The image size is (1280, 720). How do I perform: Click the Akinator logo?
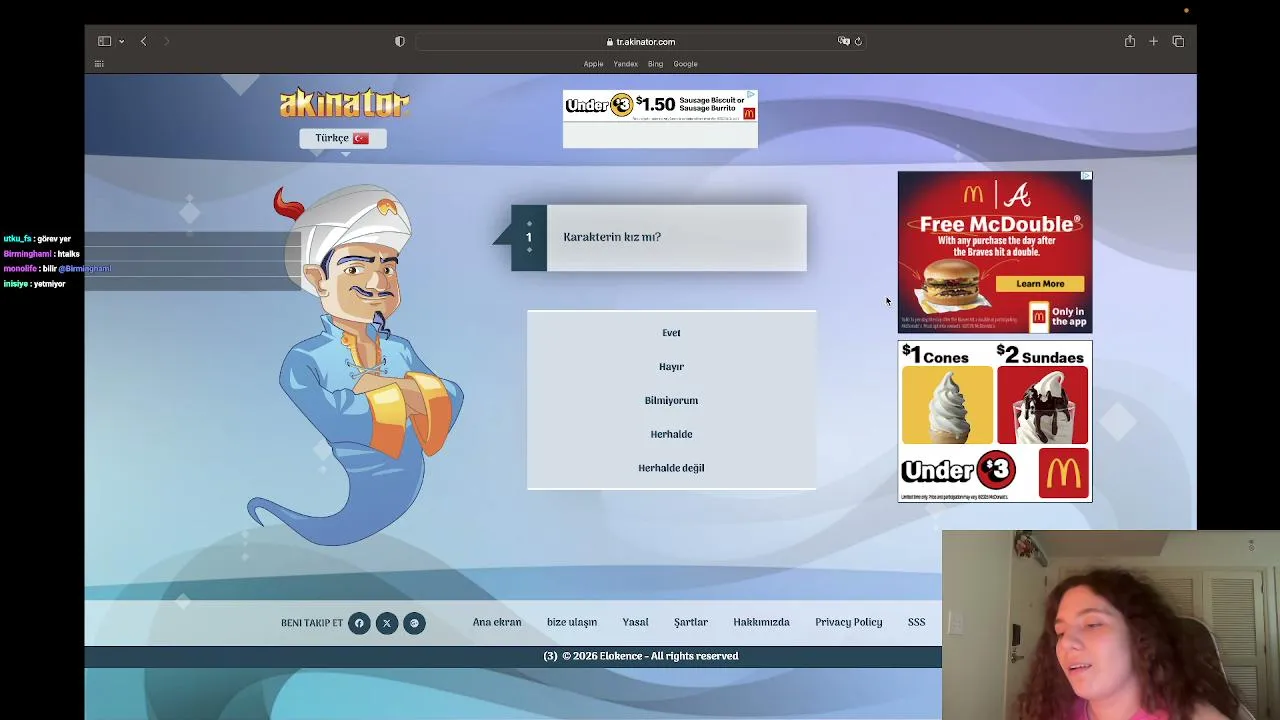(x=344, y=103)
